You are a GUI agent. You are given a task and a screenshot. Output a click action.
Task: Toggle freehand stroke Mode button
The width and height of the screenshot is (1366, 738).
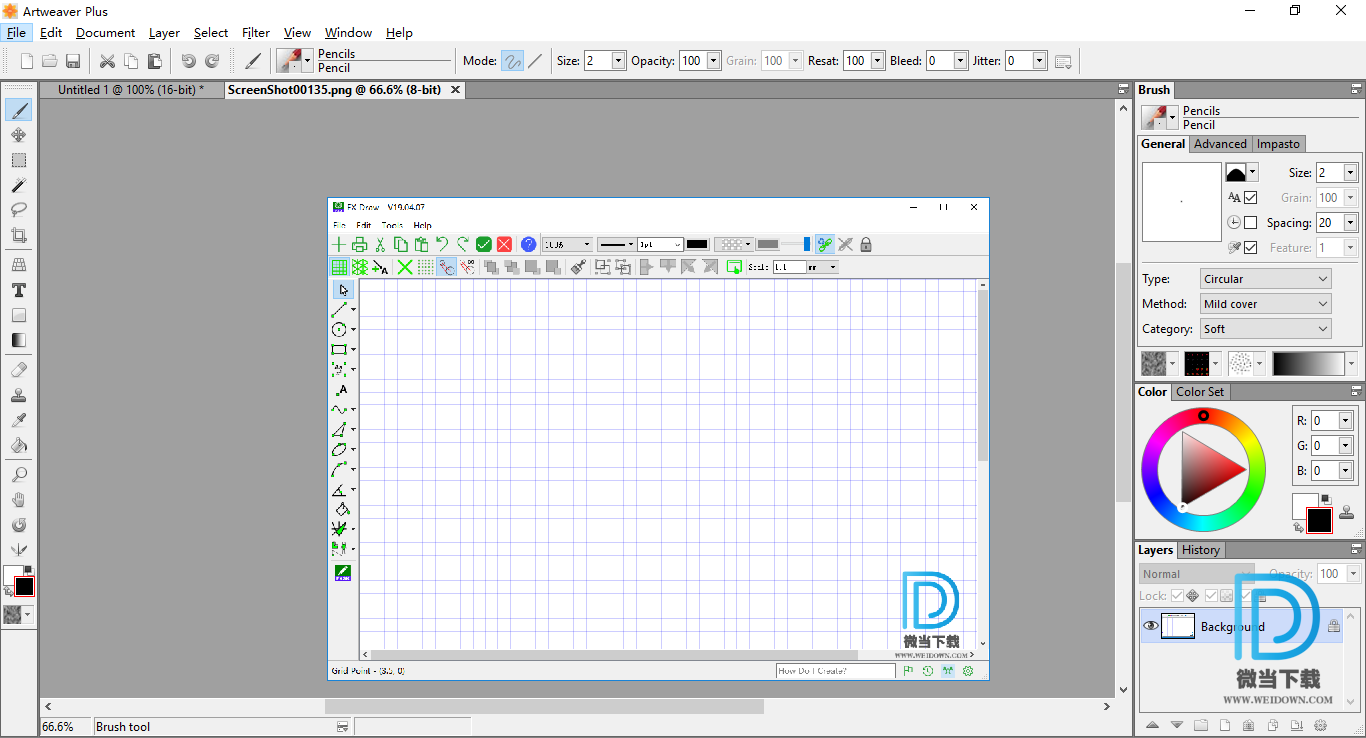pyautogui.click(x=512, y=61)
